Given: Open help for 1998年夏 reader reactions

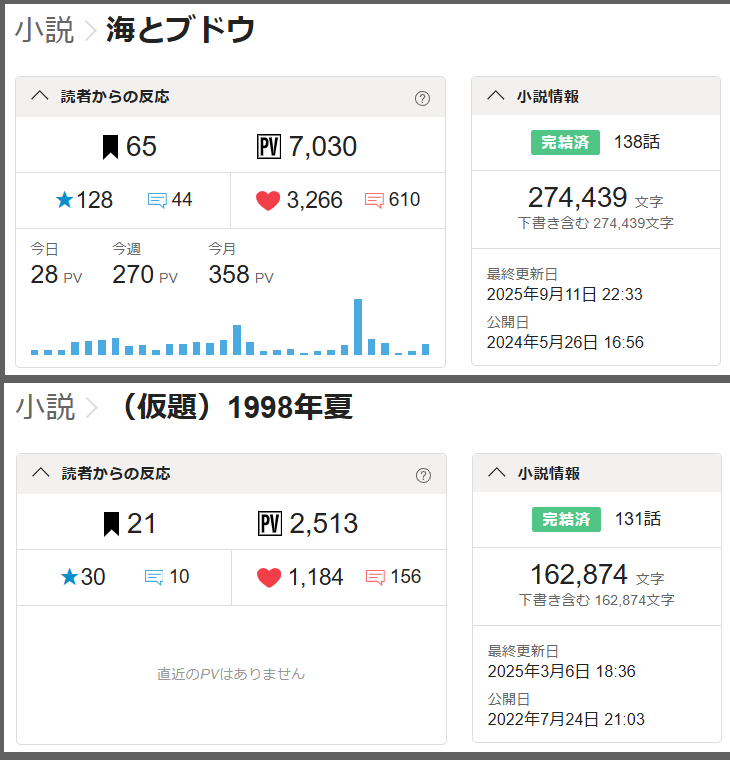Looking at the screenshot, I should pos(423,474).
